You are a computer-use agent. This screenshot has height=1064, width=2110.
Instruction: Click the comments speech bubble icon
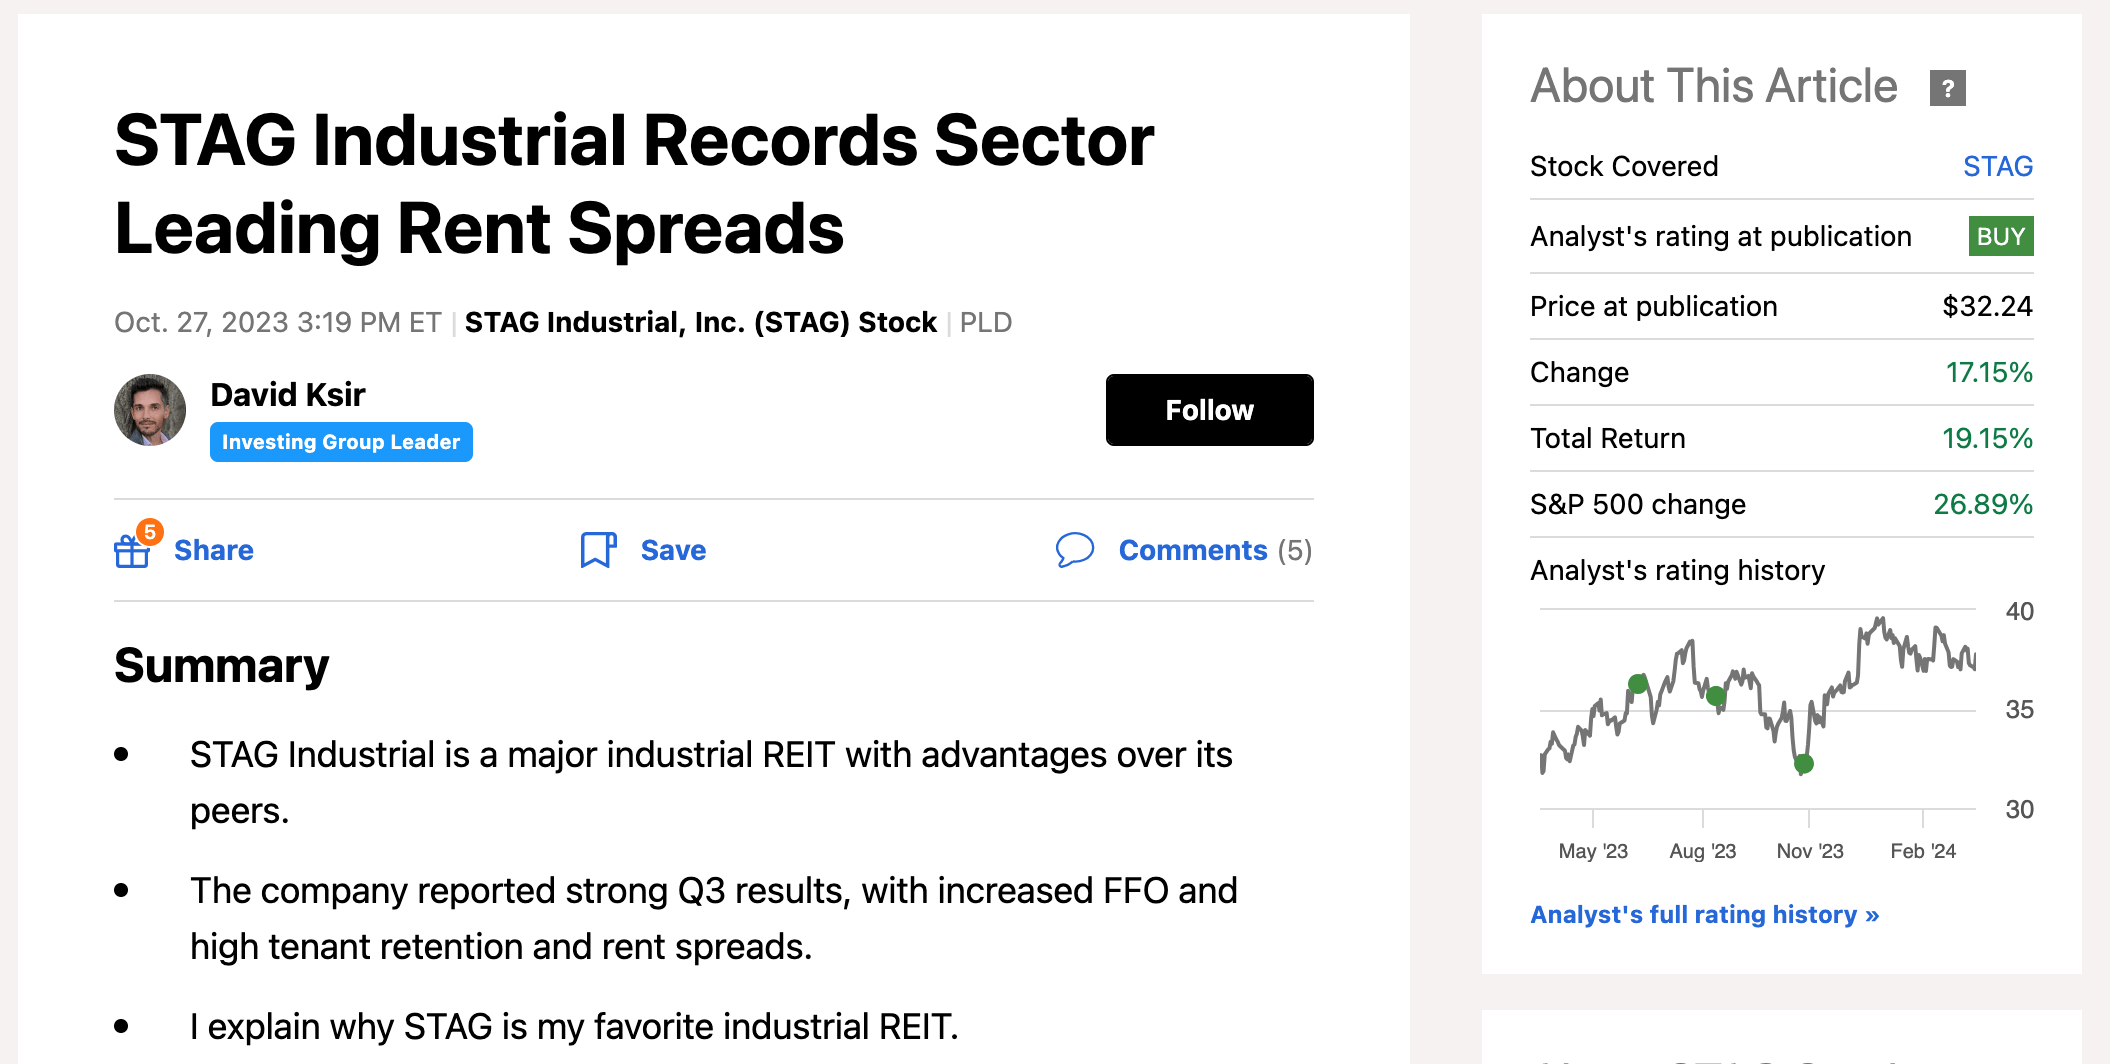1075,550
